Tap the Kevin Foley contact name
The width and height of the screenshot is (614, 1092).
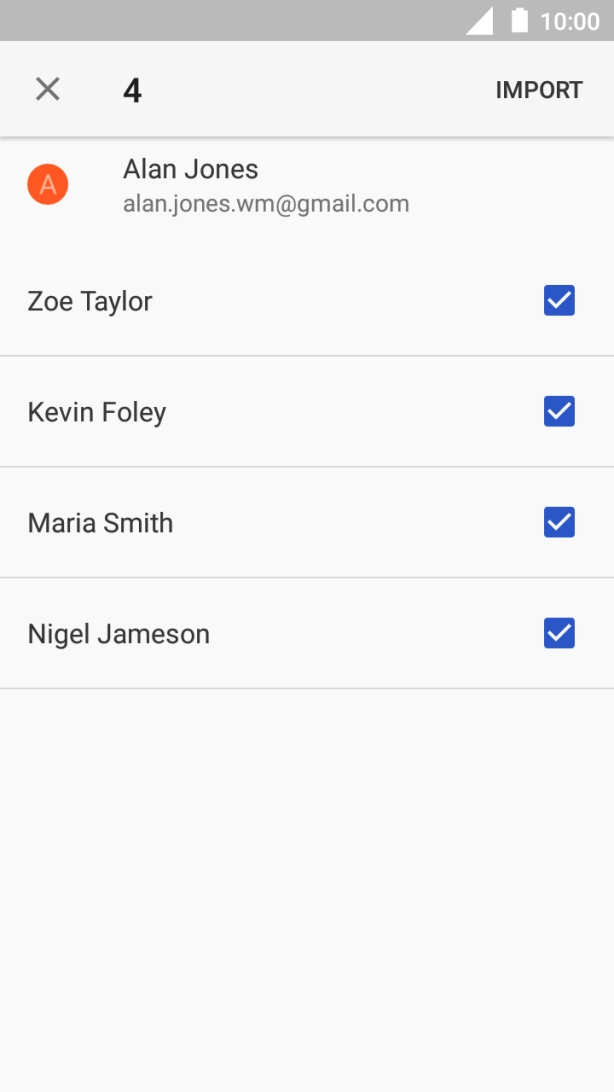click(x=97, y=412)
